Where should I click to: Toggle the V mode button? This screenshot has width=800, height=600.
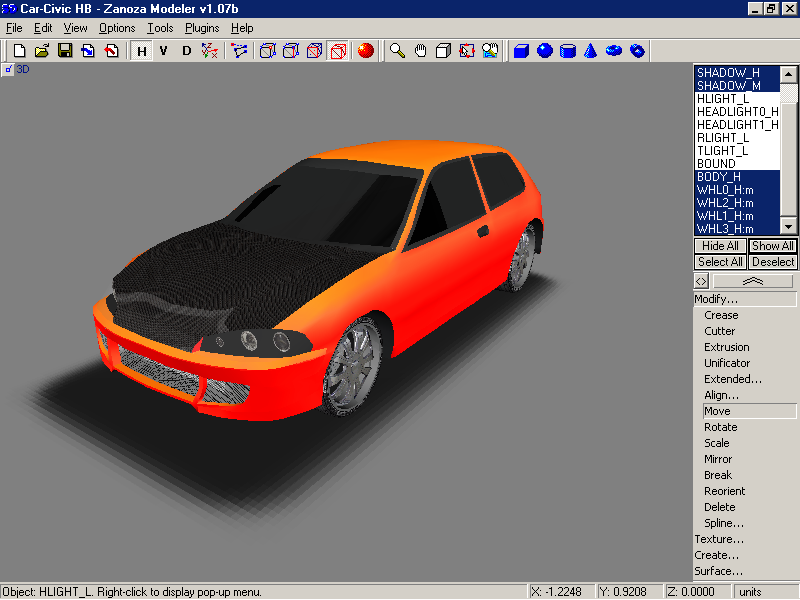pos(163,50)
